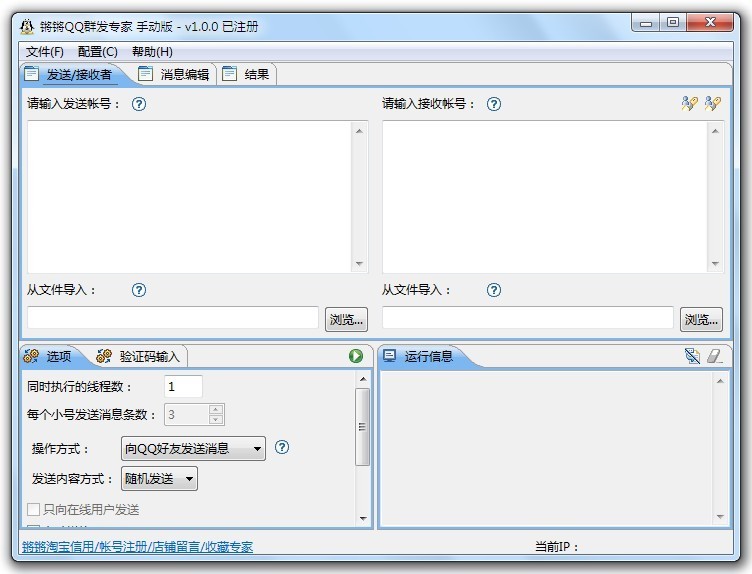
Task: Click the up arrow of the 选项 panel scrollbar
Action: [363, 379]
